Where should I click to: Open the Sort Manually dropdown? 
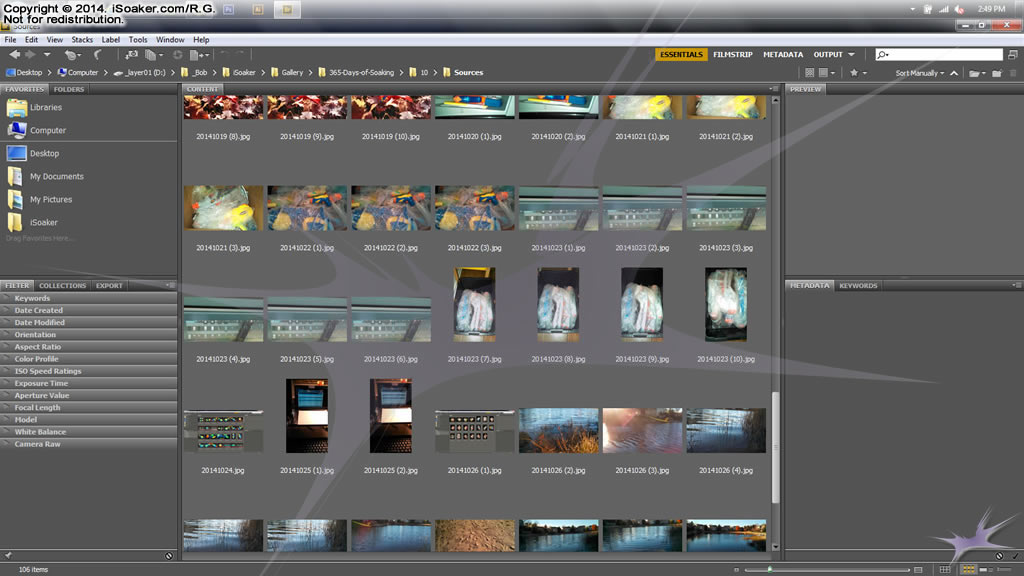[920, 73]
